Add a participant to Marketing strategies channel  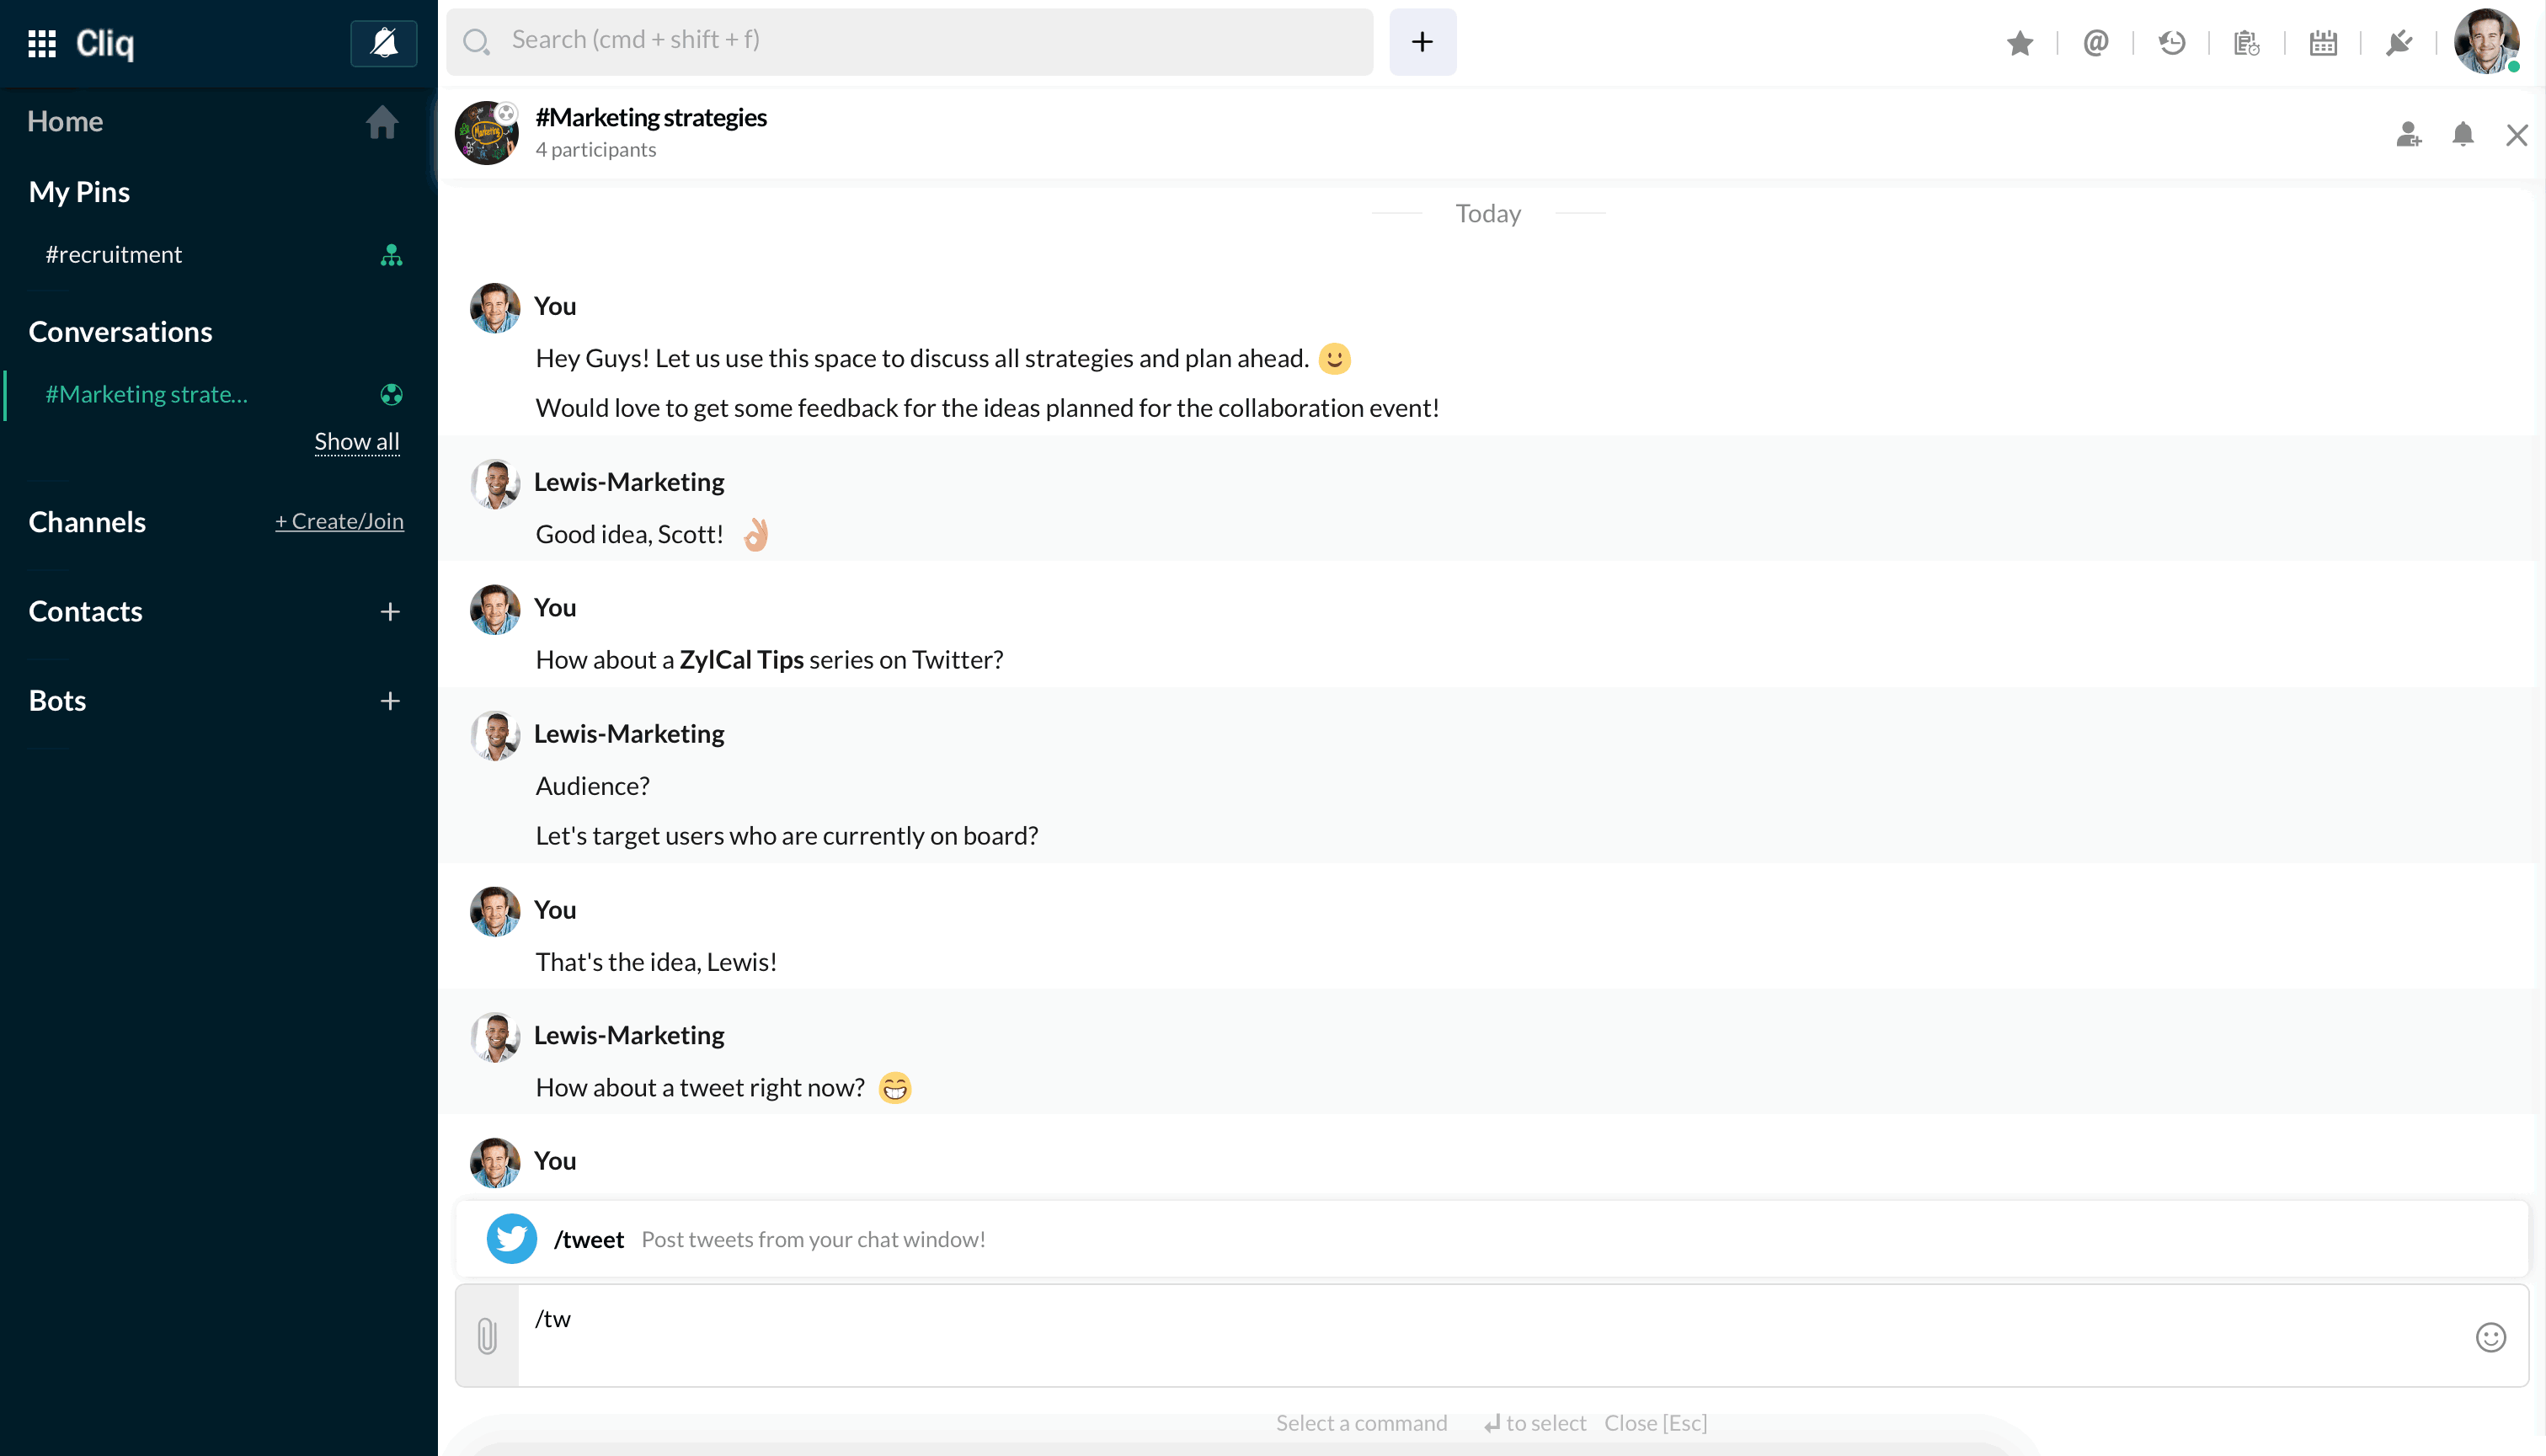click(x=2409, y=135)
